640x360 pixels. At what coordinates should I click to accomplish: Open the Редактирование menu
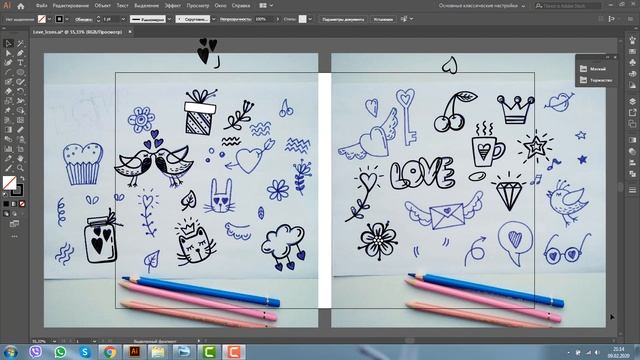click(x=71, y=6)
